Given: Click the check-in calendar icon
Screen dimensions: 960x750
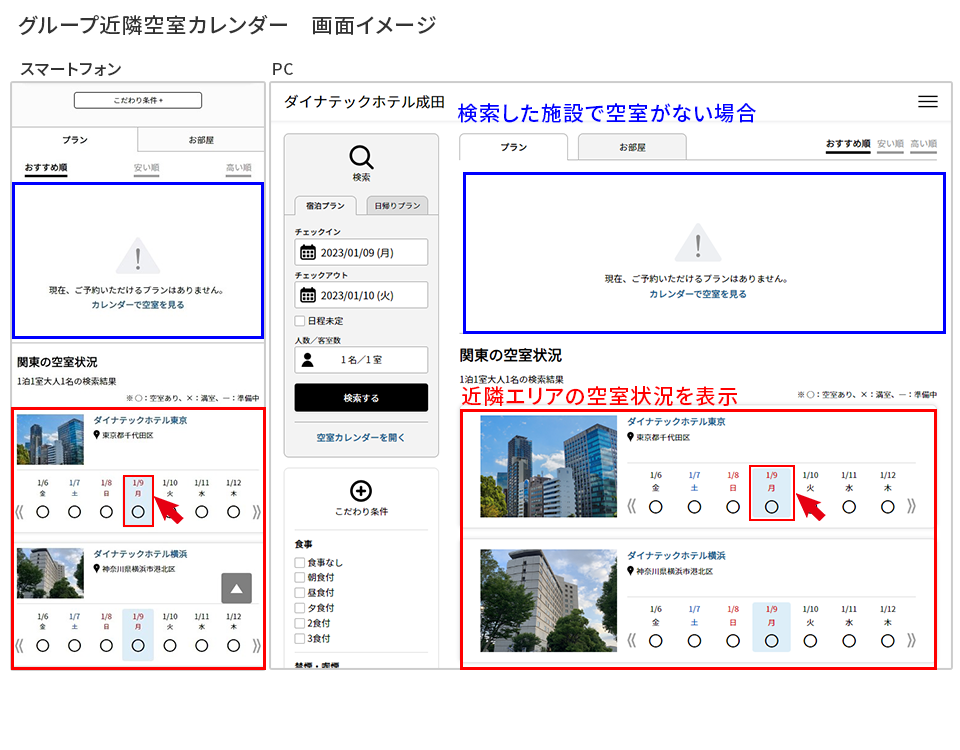Looking at the screenshot, I should [x=308, y=252].
